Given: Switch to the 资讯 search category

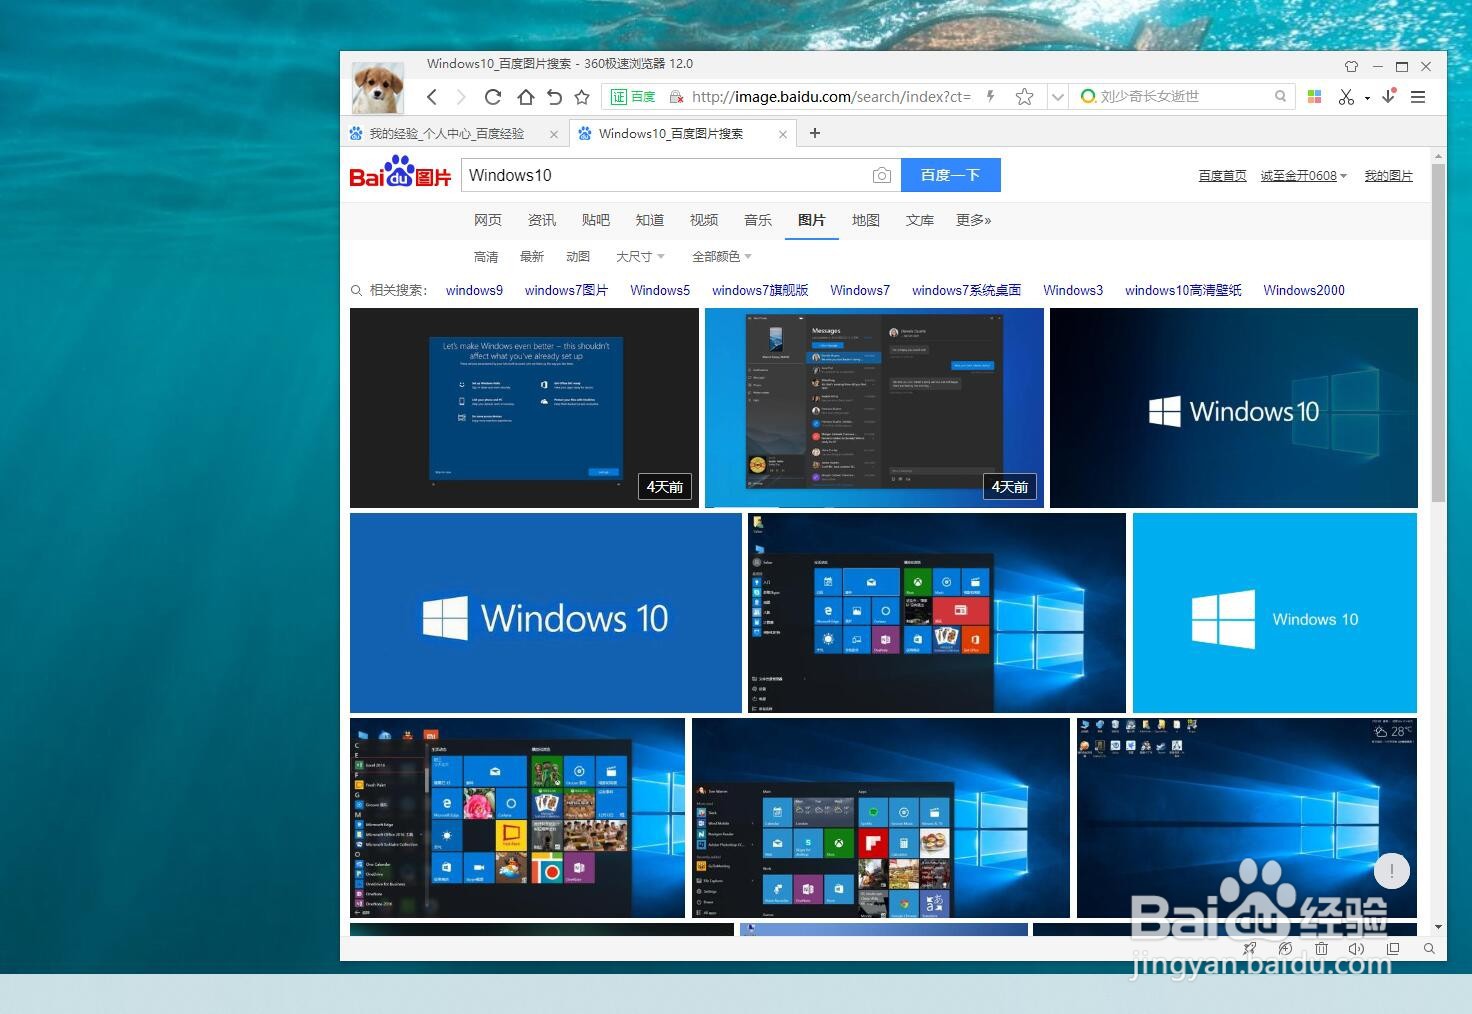Looking at the screenshot, I should coord(542,220).
